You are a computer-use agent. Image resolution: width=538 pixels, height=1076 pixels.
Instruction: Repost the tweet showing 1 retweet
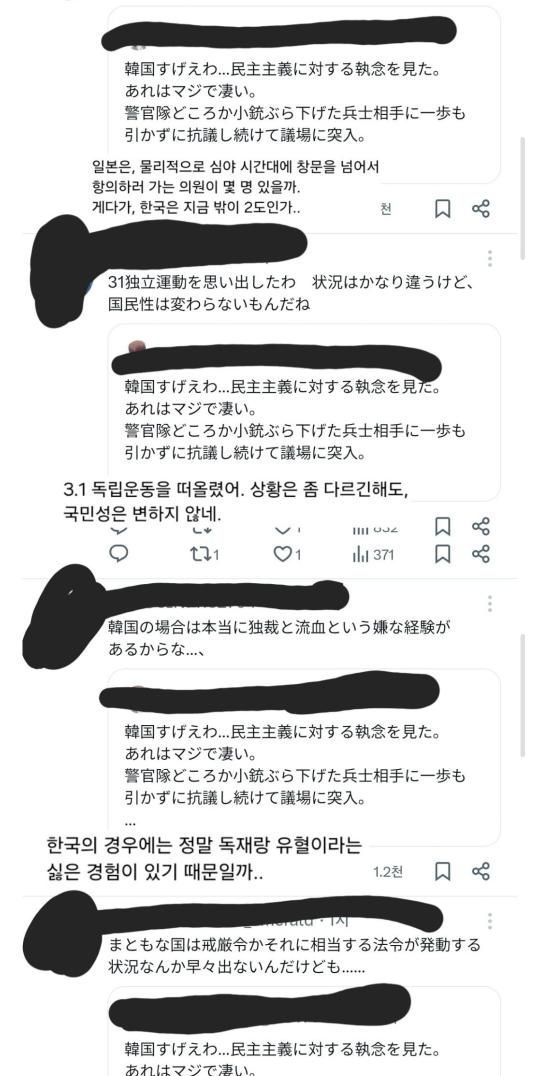(x=204, y=554)
